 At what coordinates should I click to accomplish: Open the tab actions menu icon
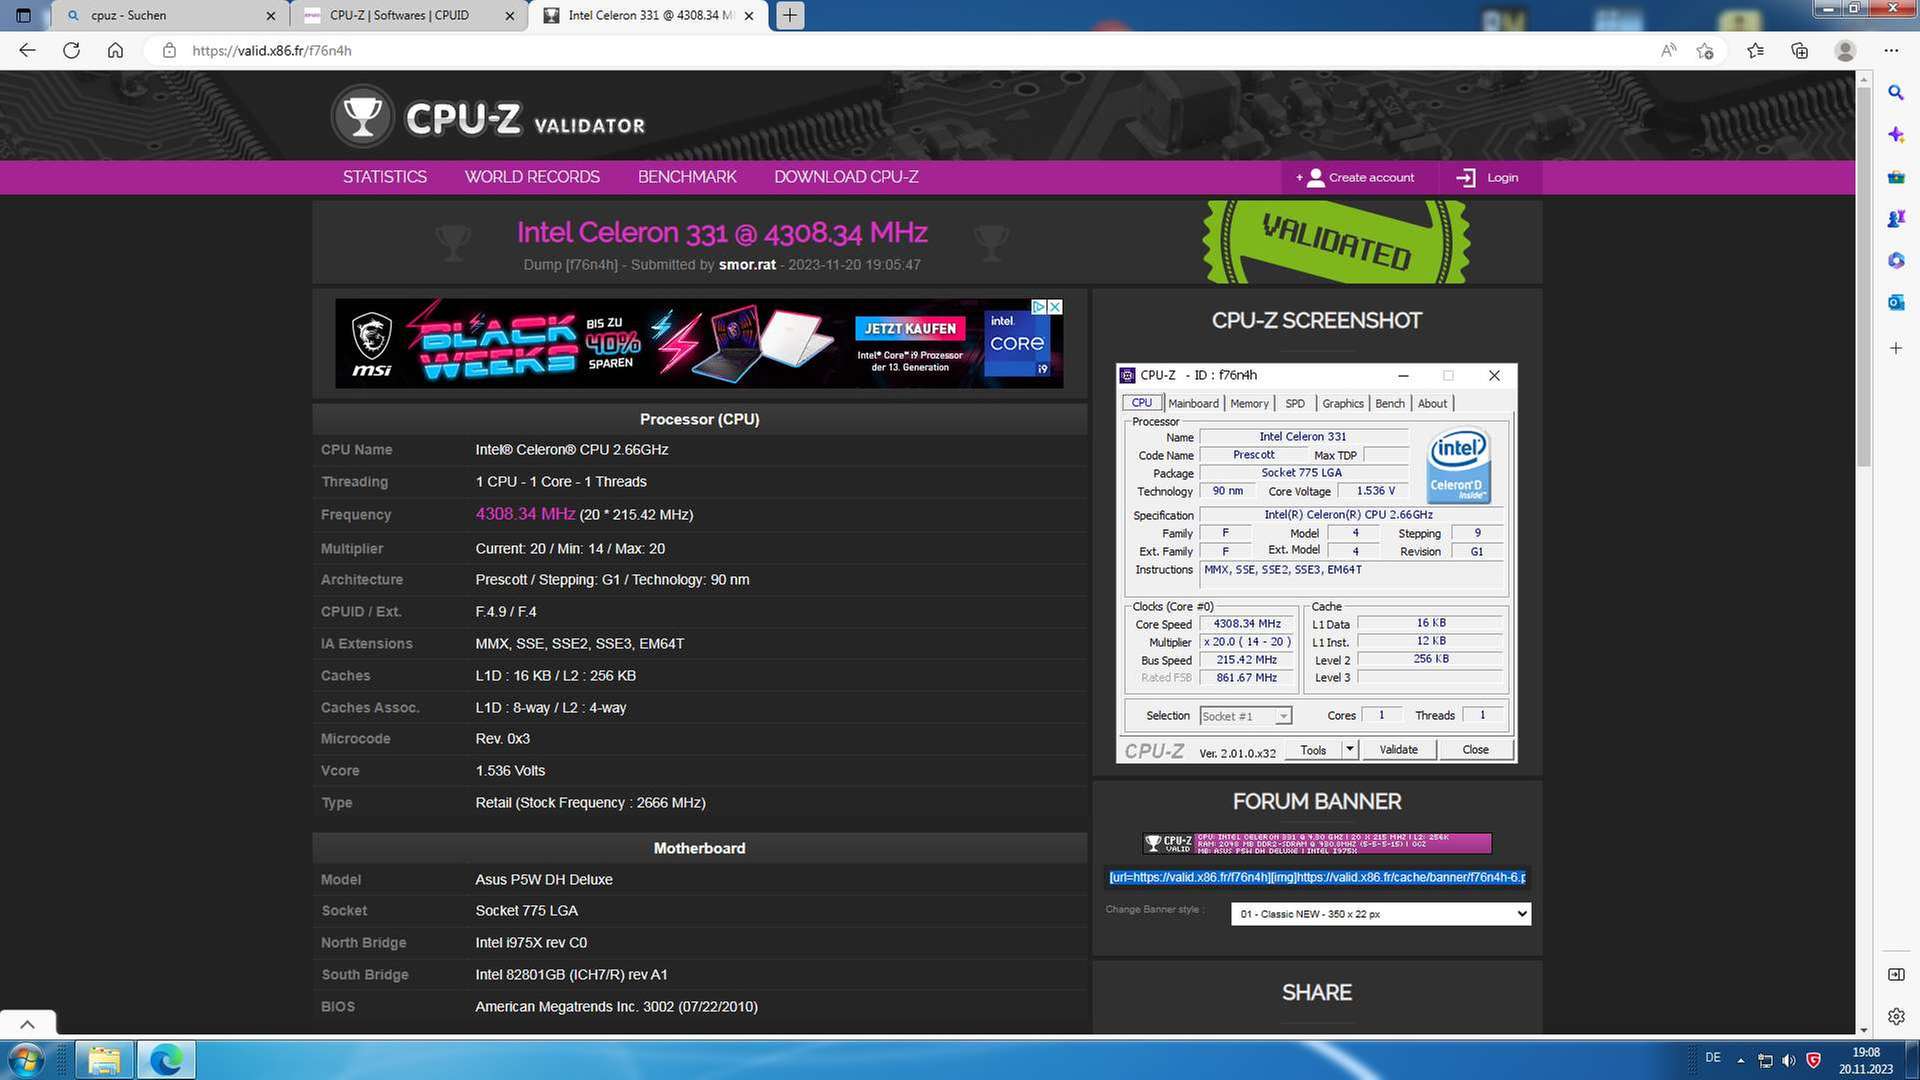click(x=24, y=15)
